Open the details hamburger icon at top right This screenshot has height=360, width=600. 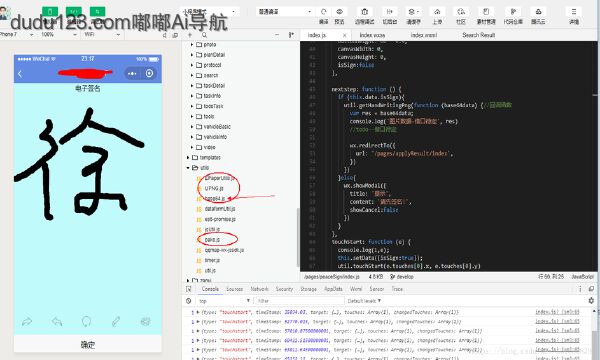(574, 11)
